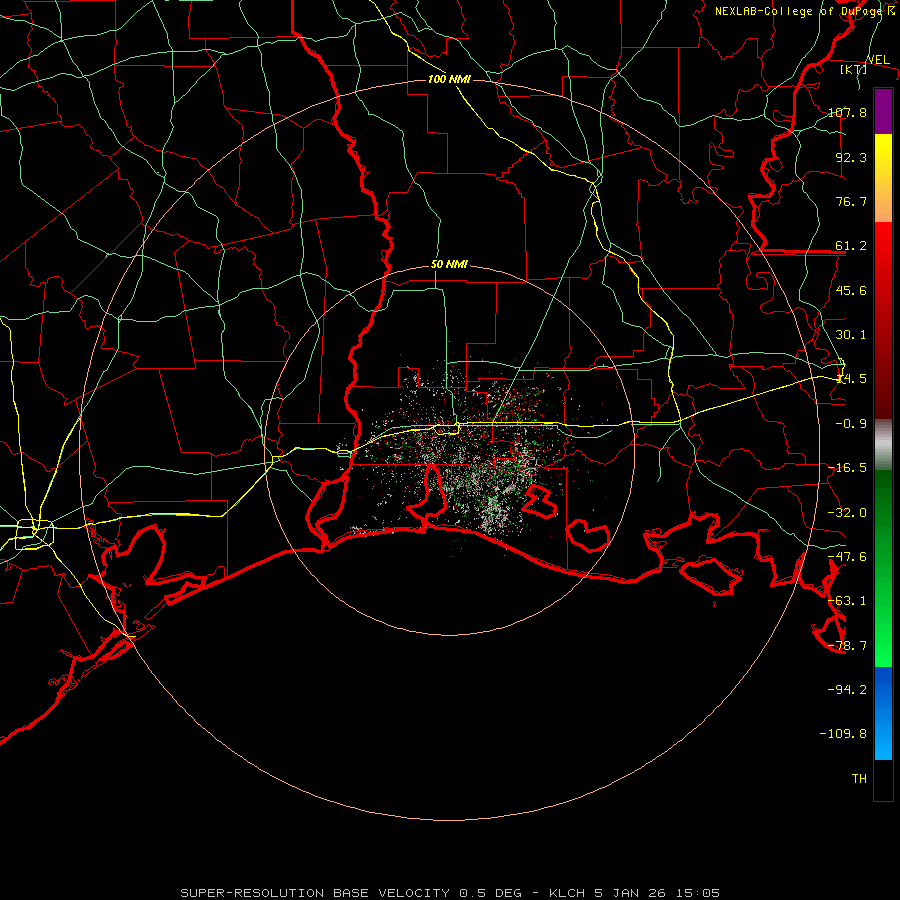Click the -32.0 velocity scale value
The image size is (900, 900).
coord(847,513)
